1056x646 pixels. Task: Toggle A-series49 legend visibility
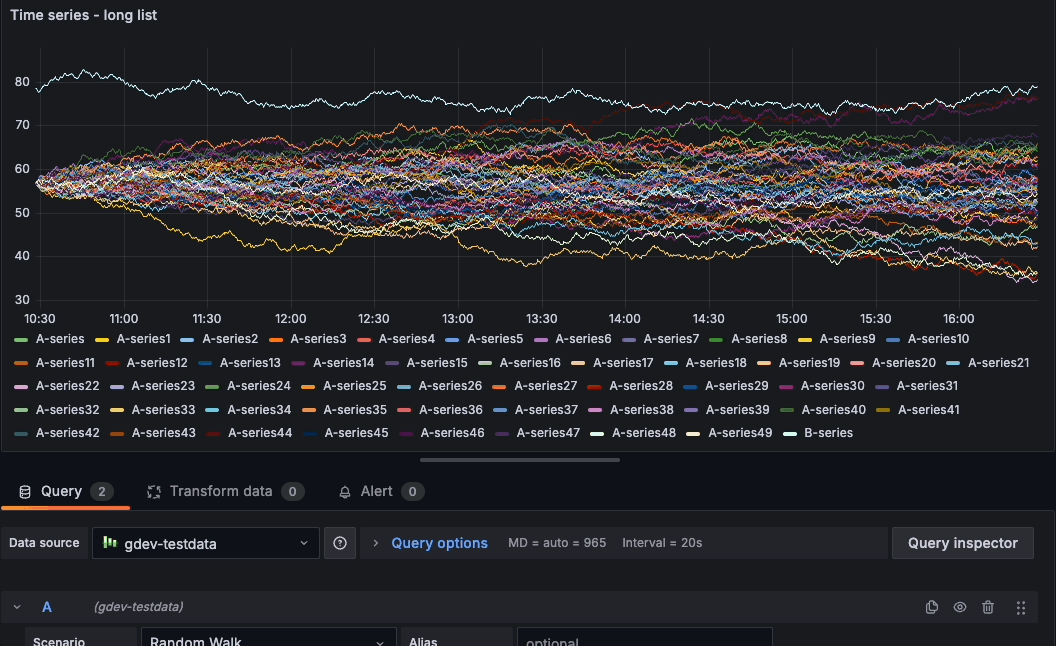click(x=740, y=433)
